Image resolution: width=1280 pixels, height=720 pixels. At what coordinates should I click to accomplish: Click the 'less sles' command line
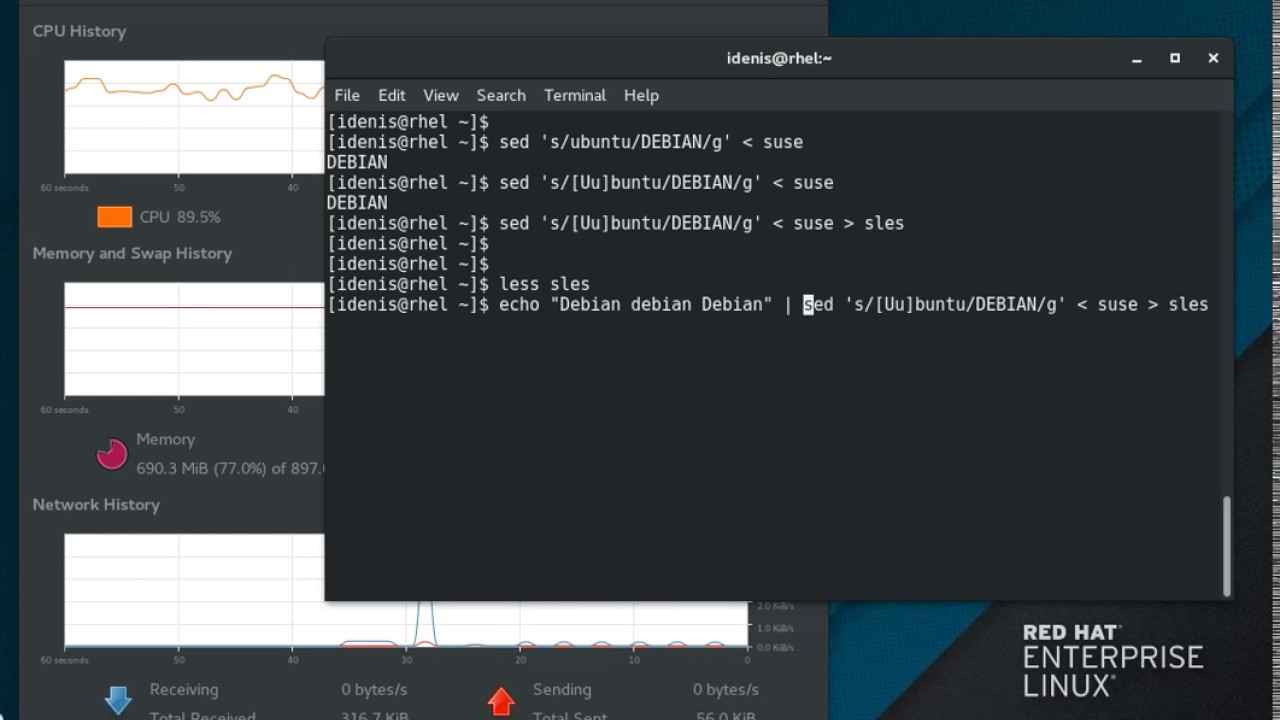click(x=458, y=284)
